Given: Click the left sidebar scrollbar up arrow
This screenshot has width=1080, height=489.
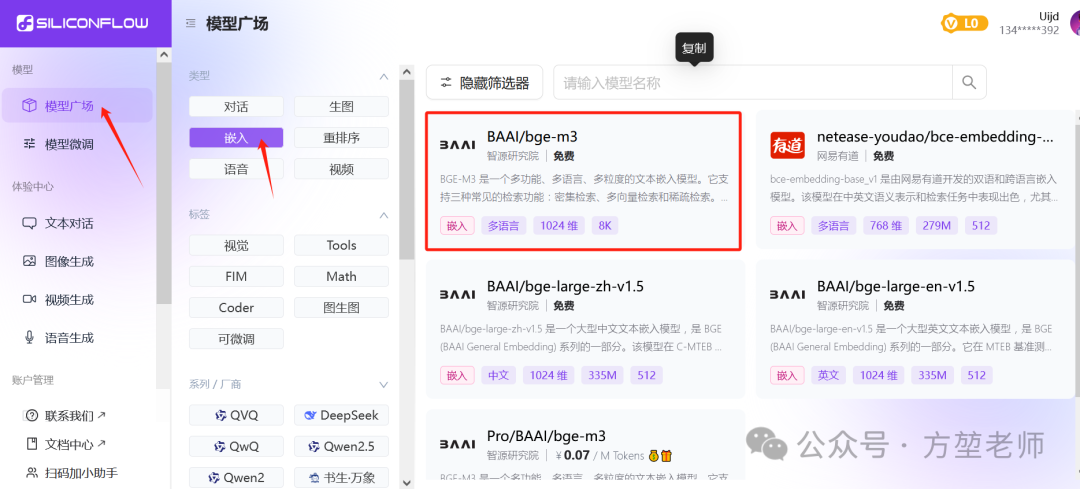Looking at the screenshot, I should (164, 54).
